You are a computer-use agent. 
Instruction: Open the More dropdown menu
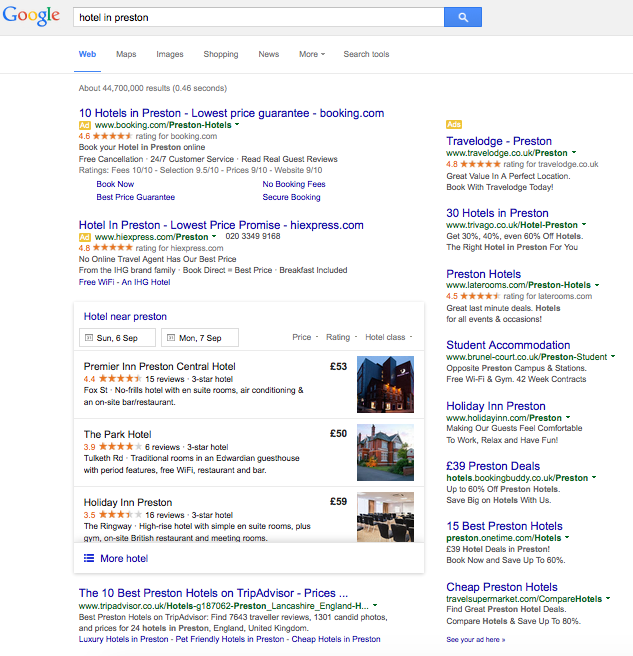pos(312,54)
